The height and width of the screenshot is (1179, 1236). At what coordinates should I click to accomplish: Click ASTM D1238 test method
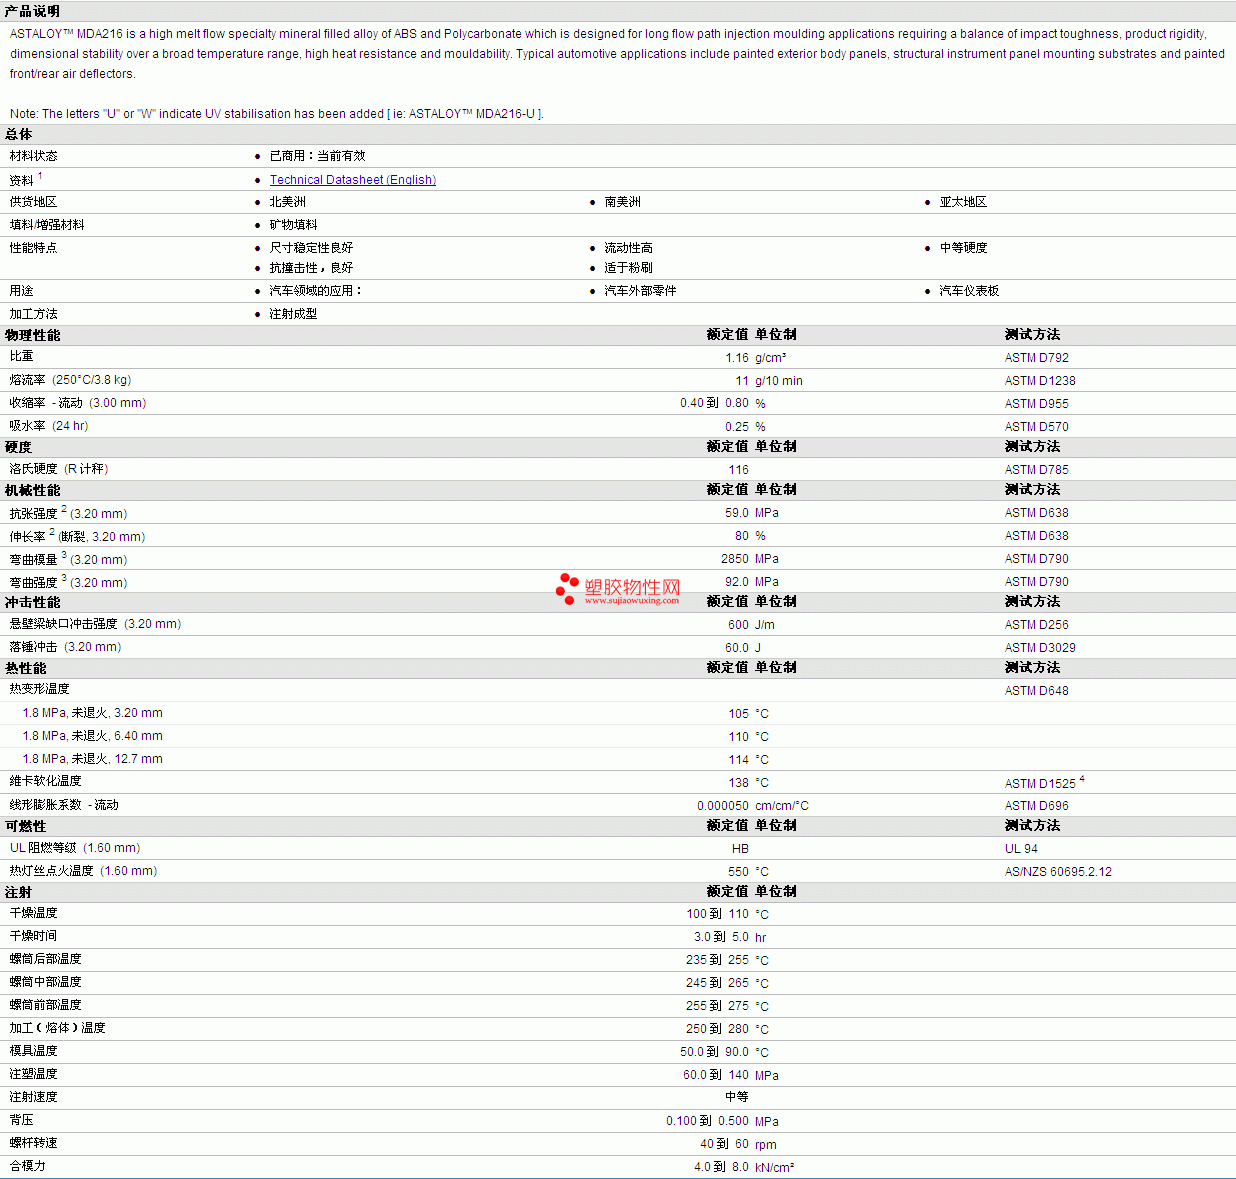[1040, 381]
